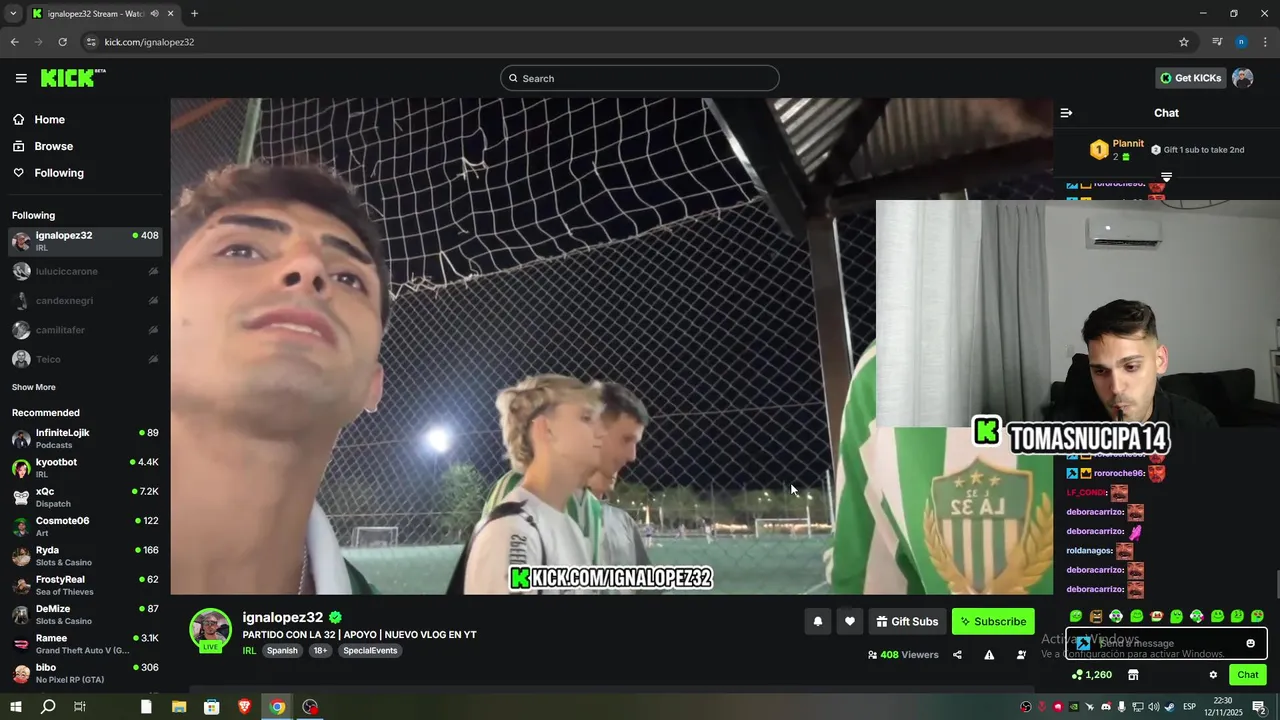Viewport: 1280px width, 720px height.
Task: Click the Get KICKs button
Action: pyautogui.click(x=1190, y=78)
